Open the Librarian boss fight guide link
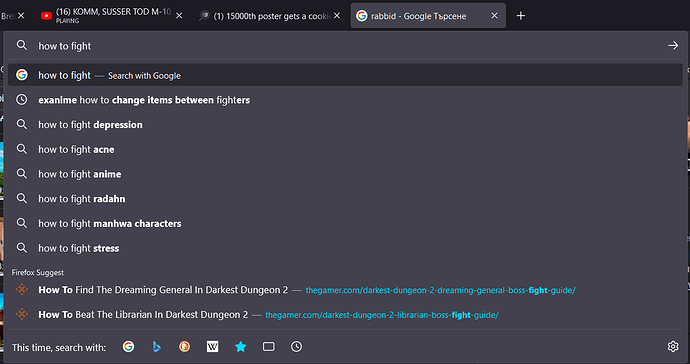The image size is (690, 364). (x=345, y=315)
